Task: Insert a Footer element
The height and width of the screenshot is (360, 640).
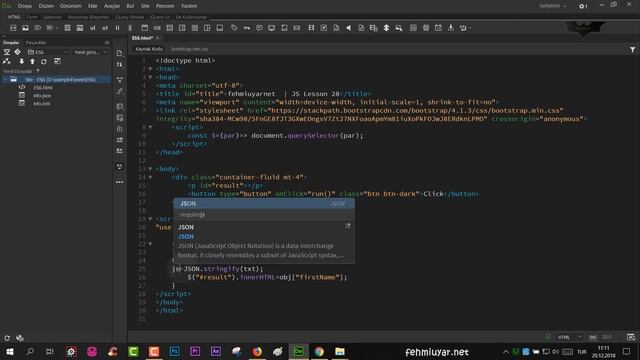Action: 220,28
